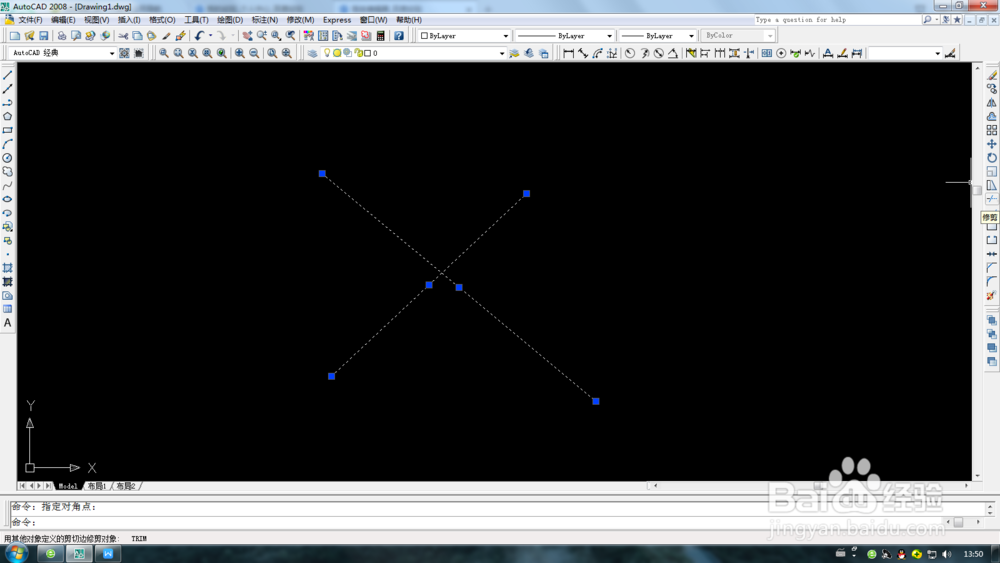Screen dimensions: 1000x563
Task: Click the Match Properties brush icon
Action: [x=180, y=36]
